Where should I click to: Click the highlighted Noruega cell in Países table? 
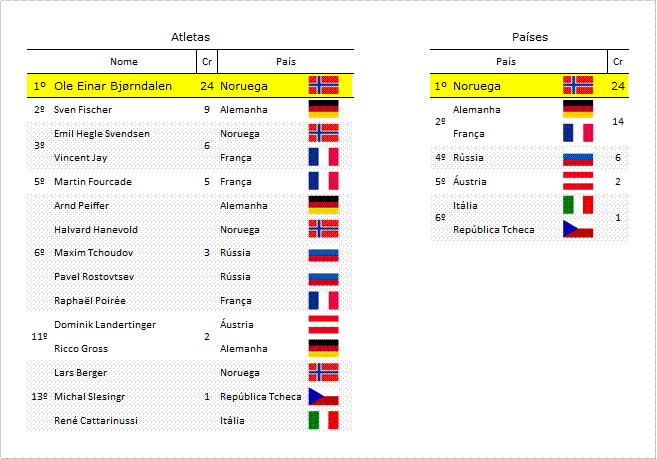(x=477, y=86)
